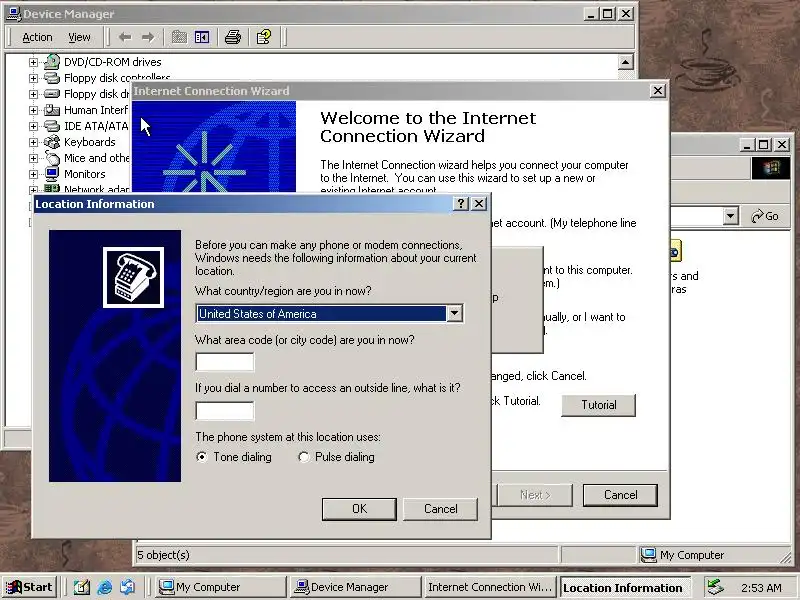The height and width of the screenshot is (600, 800).
Task: Expand the Monitors node
Action: coord(33,174)
